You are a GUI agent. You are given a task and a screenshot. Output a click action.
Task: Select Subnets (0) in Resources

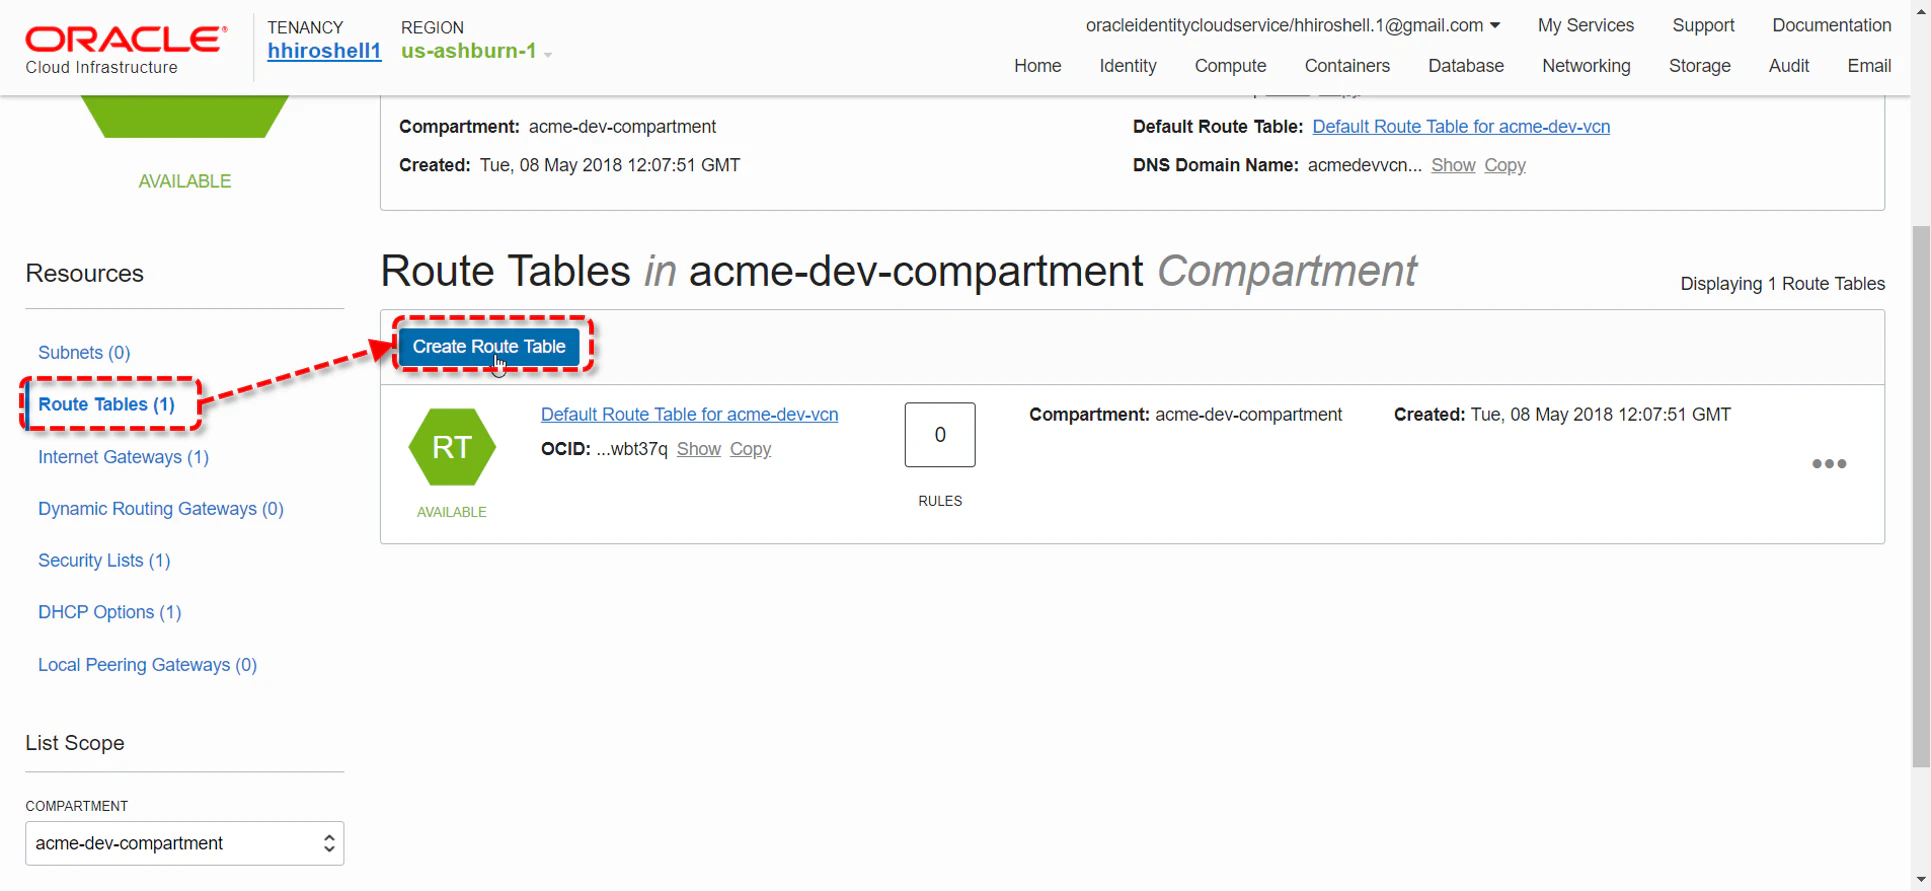pyautogui.click(x=84, y=353)
